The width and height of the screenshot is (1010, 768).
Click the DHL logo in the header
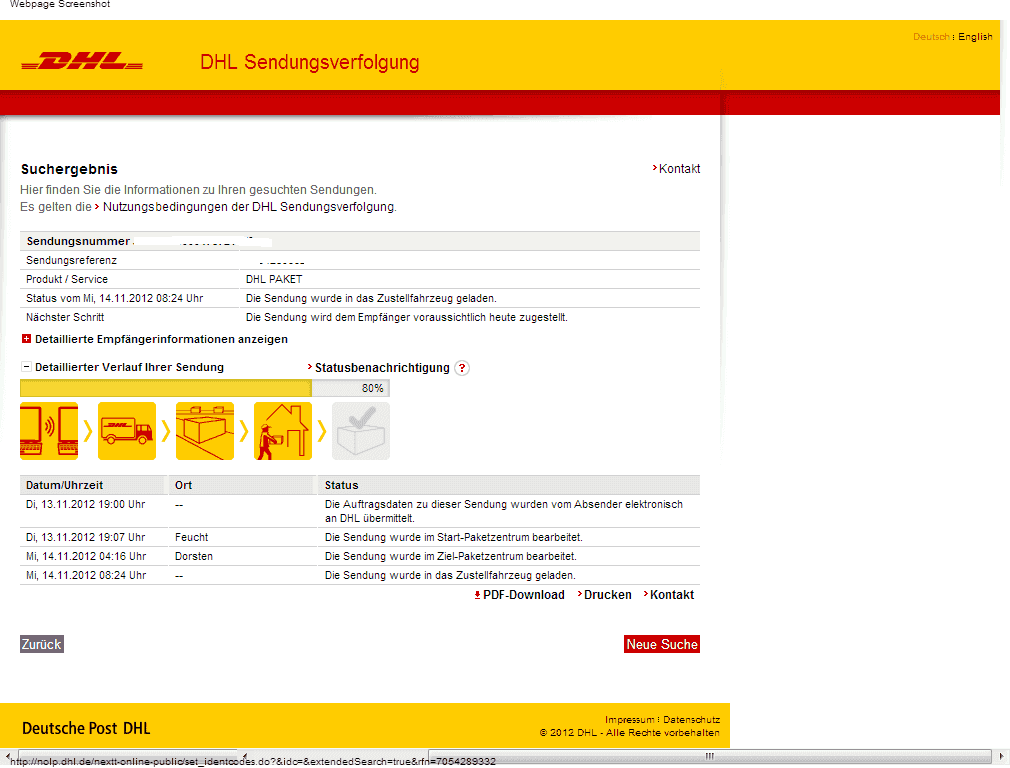(x=82, y=62)
